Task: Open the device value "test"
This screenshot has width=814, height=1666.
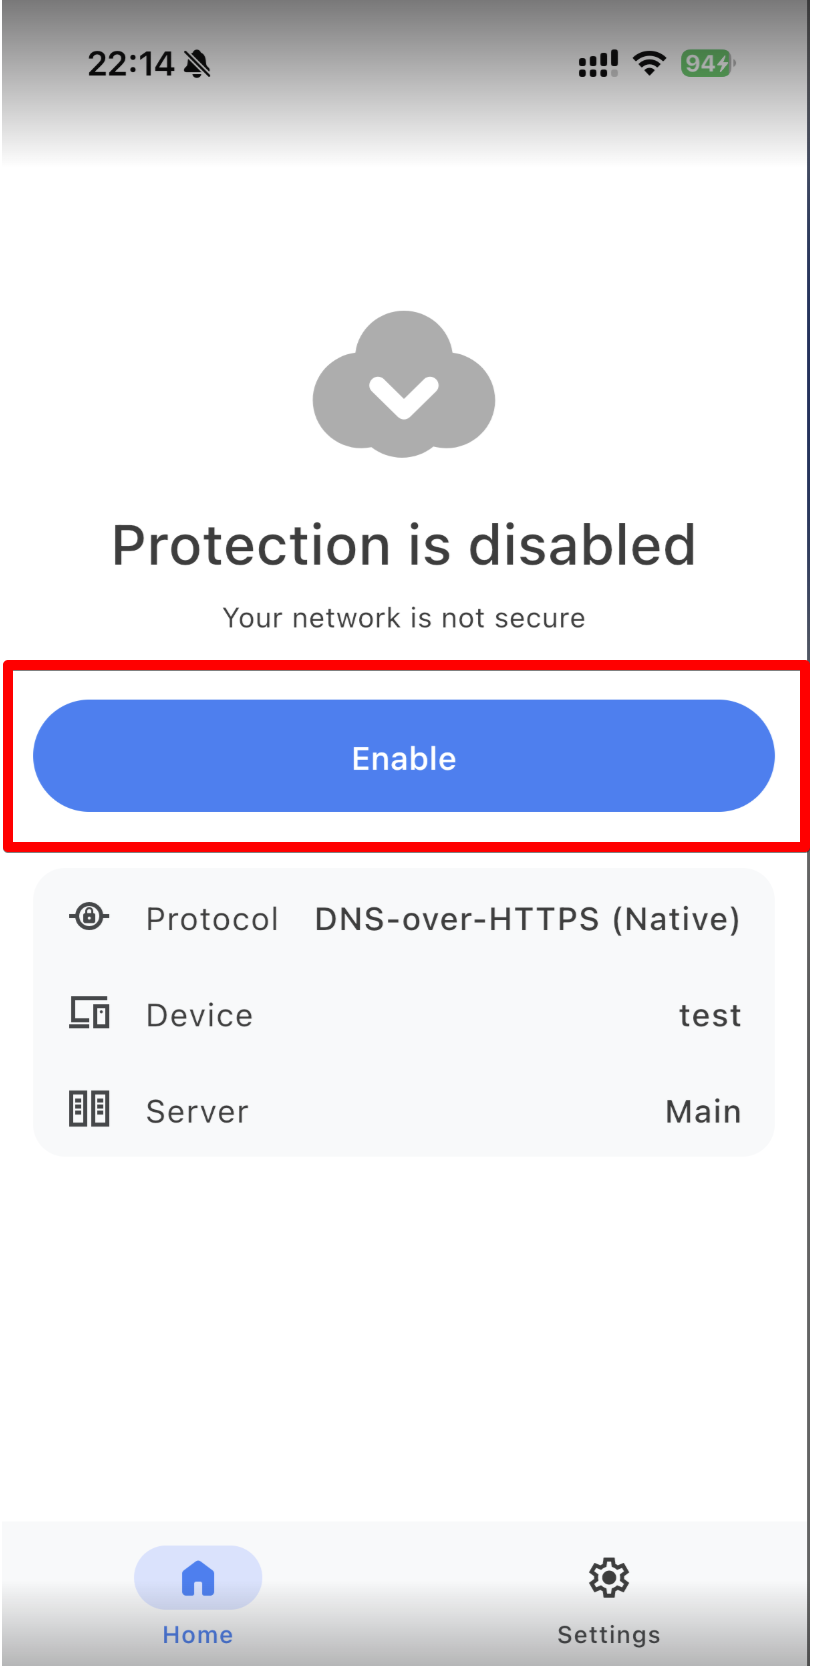Action: click(x=710, y=1015)
